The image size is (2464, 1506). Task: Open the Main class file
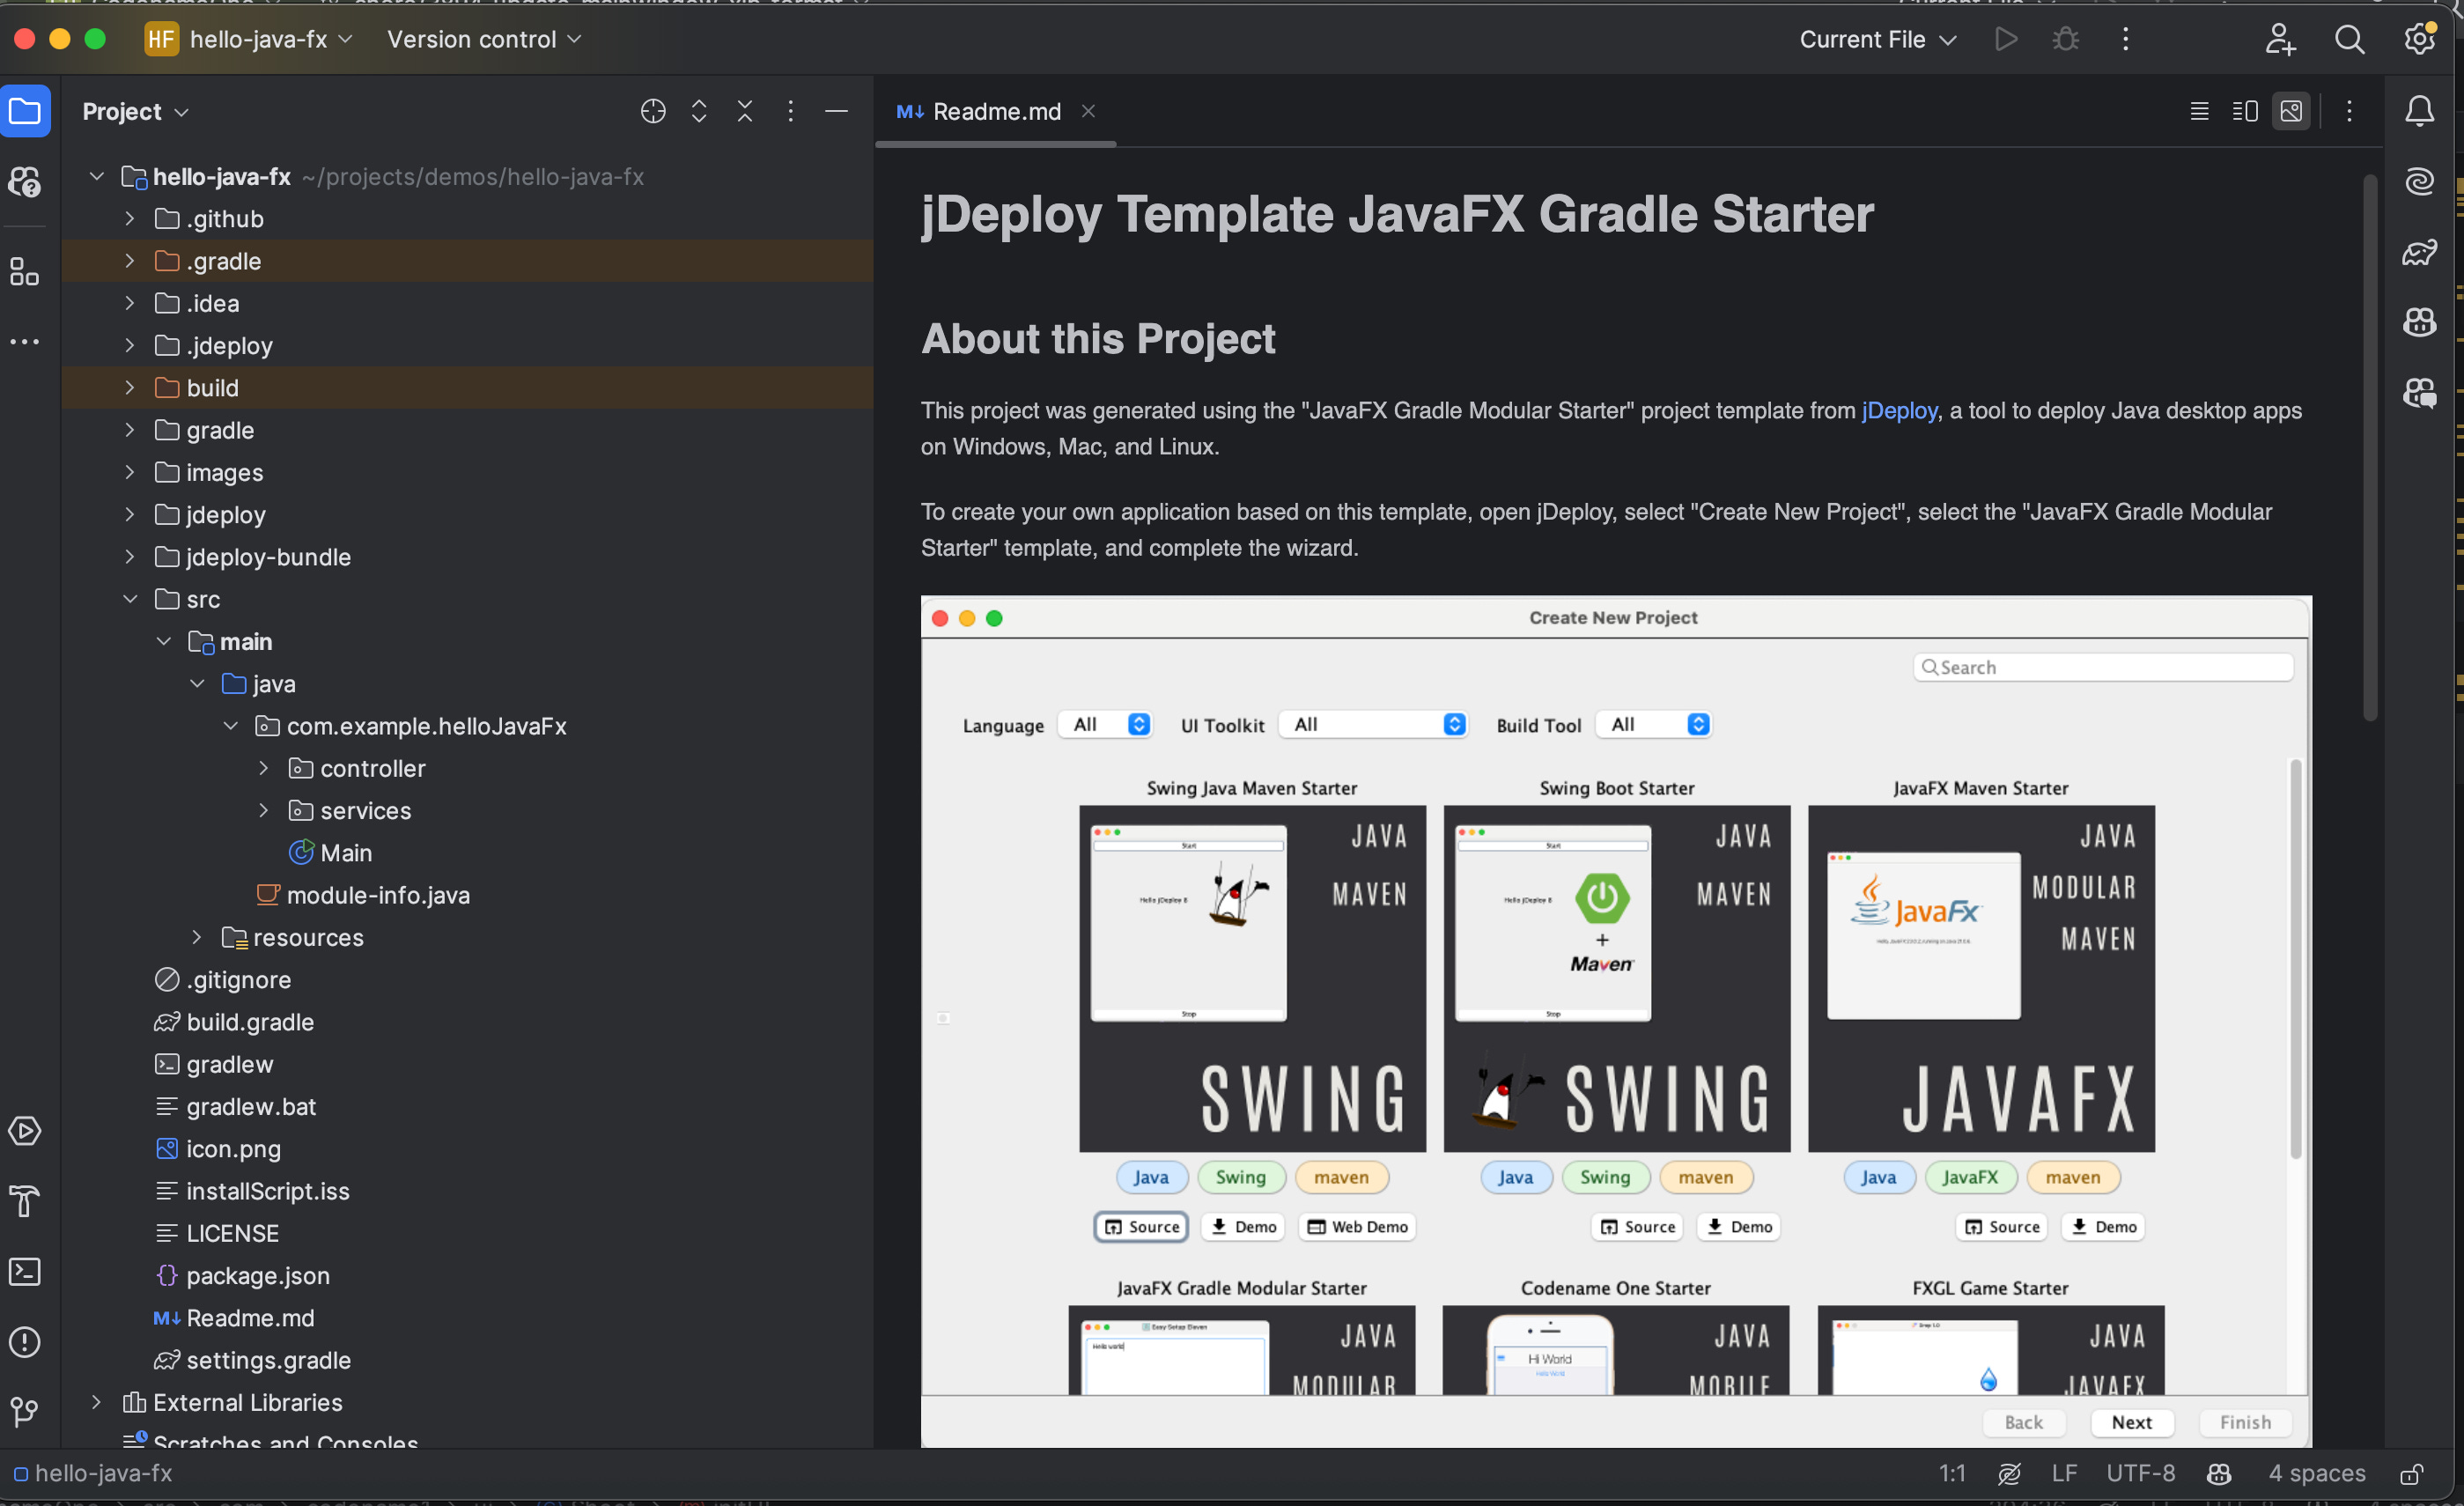click(345, 853)
